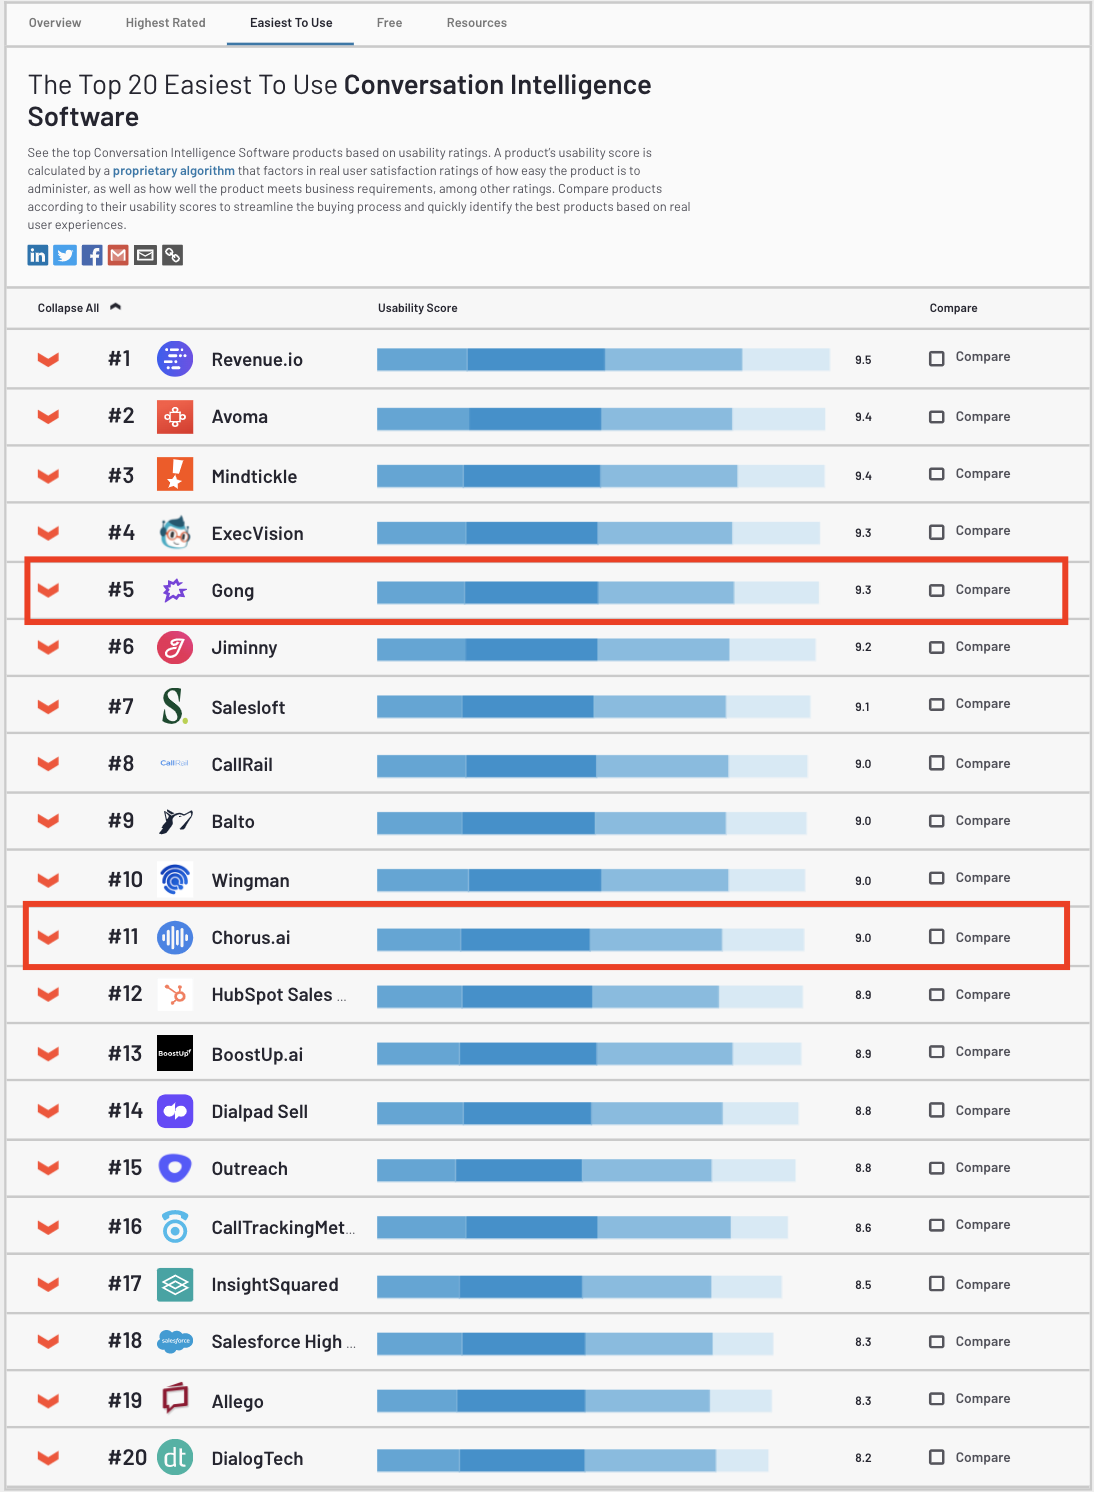The height and width of the screenshot is (1492, 1094).
Task: Click the copy link share icon
Action: pyautogui.click(x=173, y=255)
